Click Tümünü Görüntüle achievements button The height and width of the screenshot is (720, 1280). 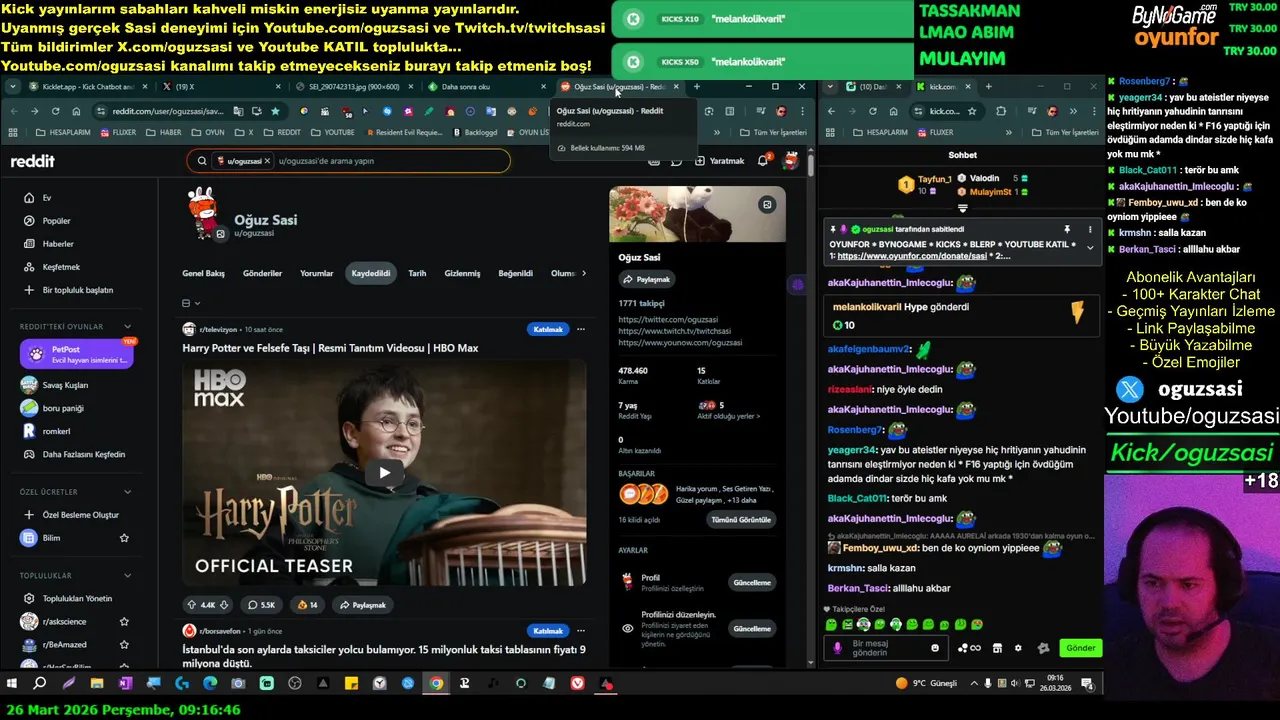point(741,520)
